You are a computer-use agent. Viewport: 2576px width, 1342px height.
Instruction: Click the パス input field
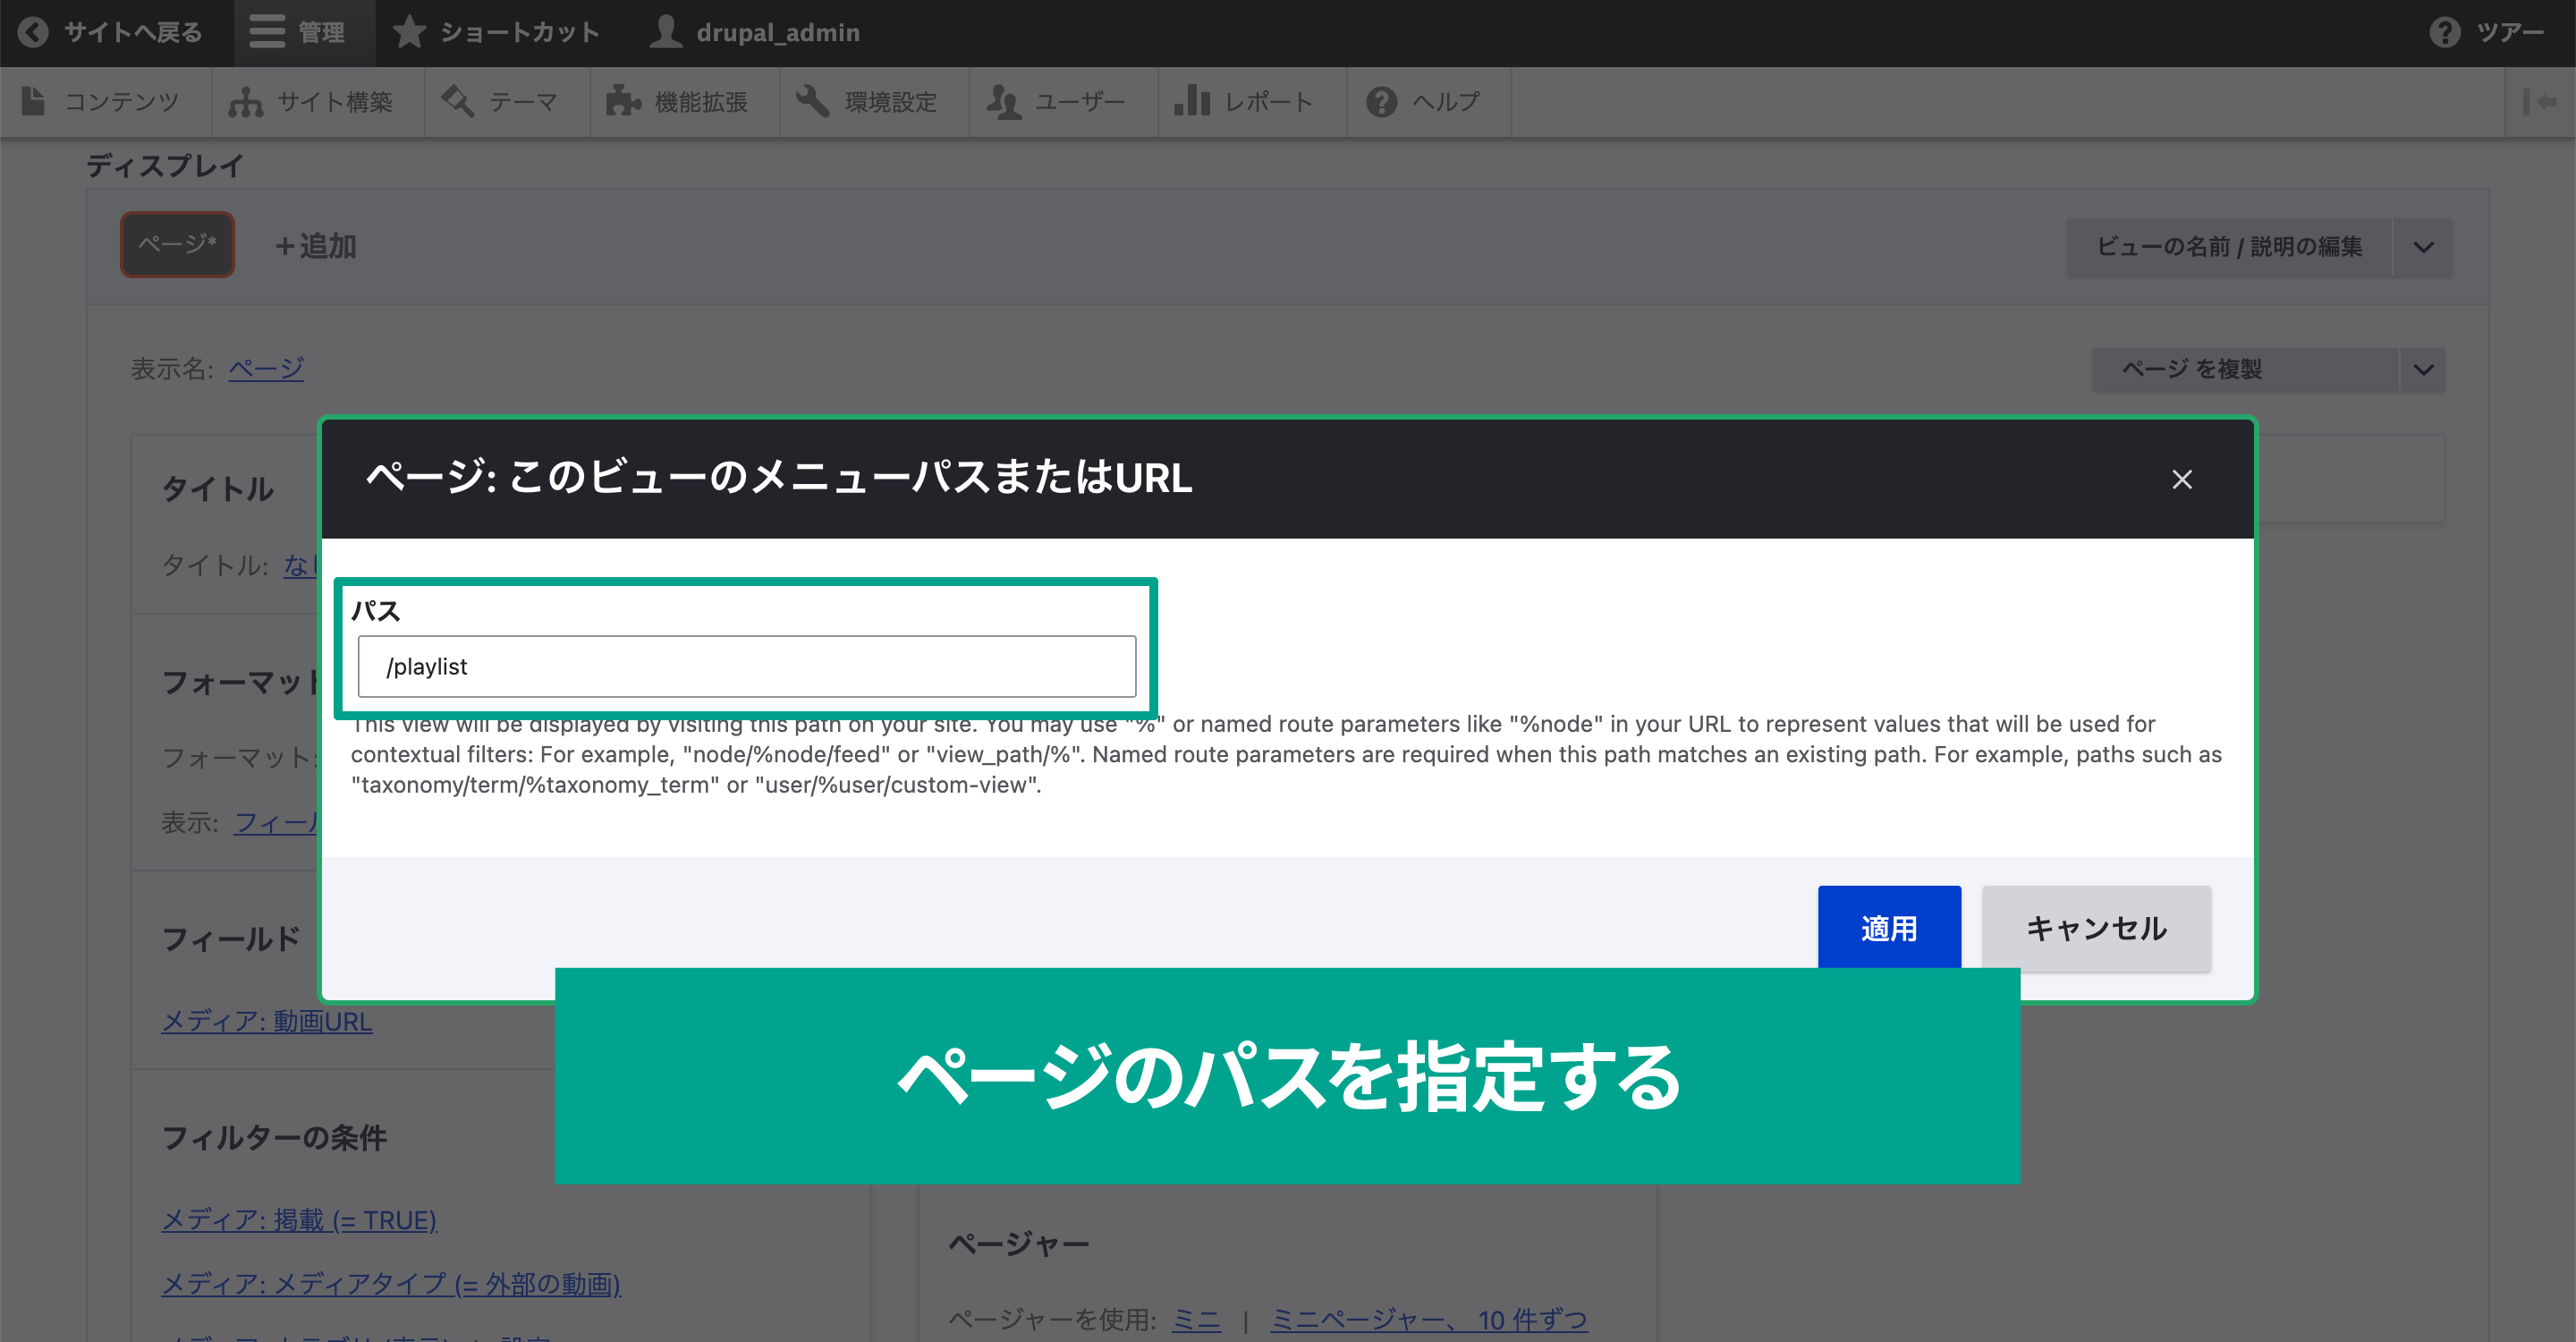click(747, 666)
